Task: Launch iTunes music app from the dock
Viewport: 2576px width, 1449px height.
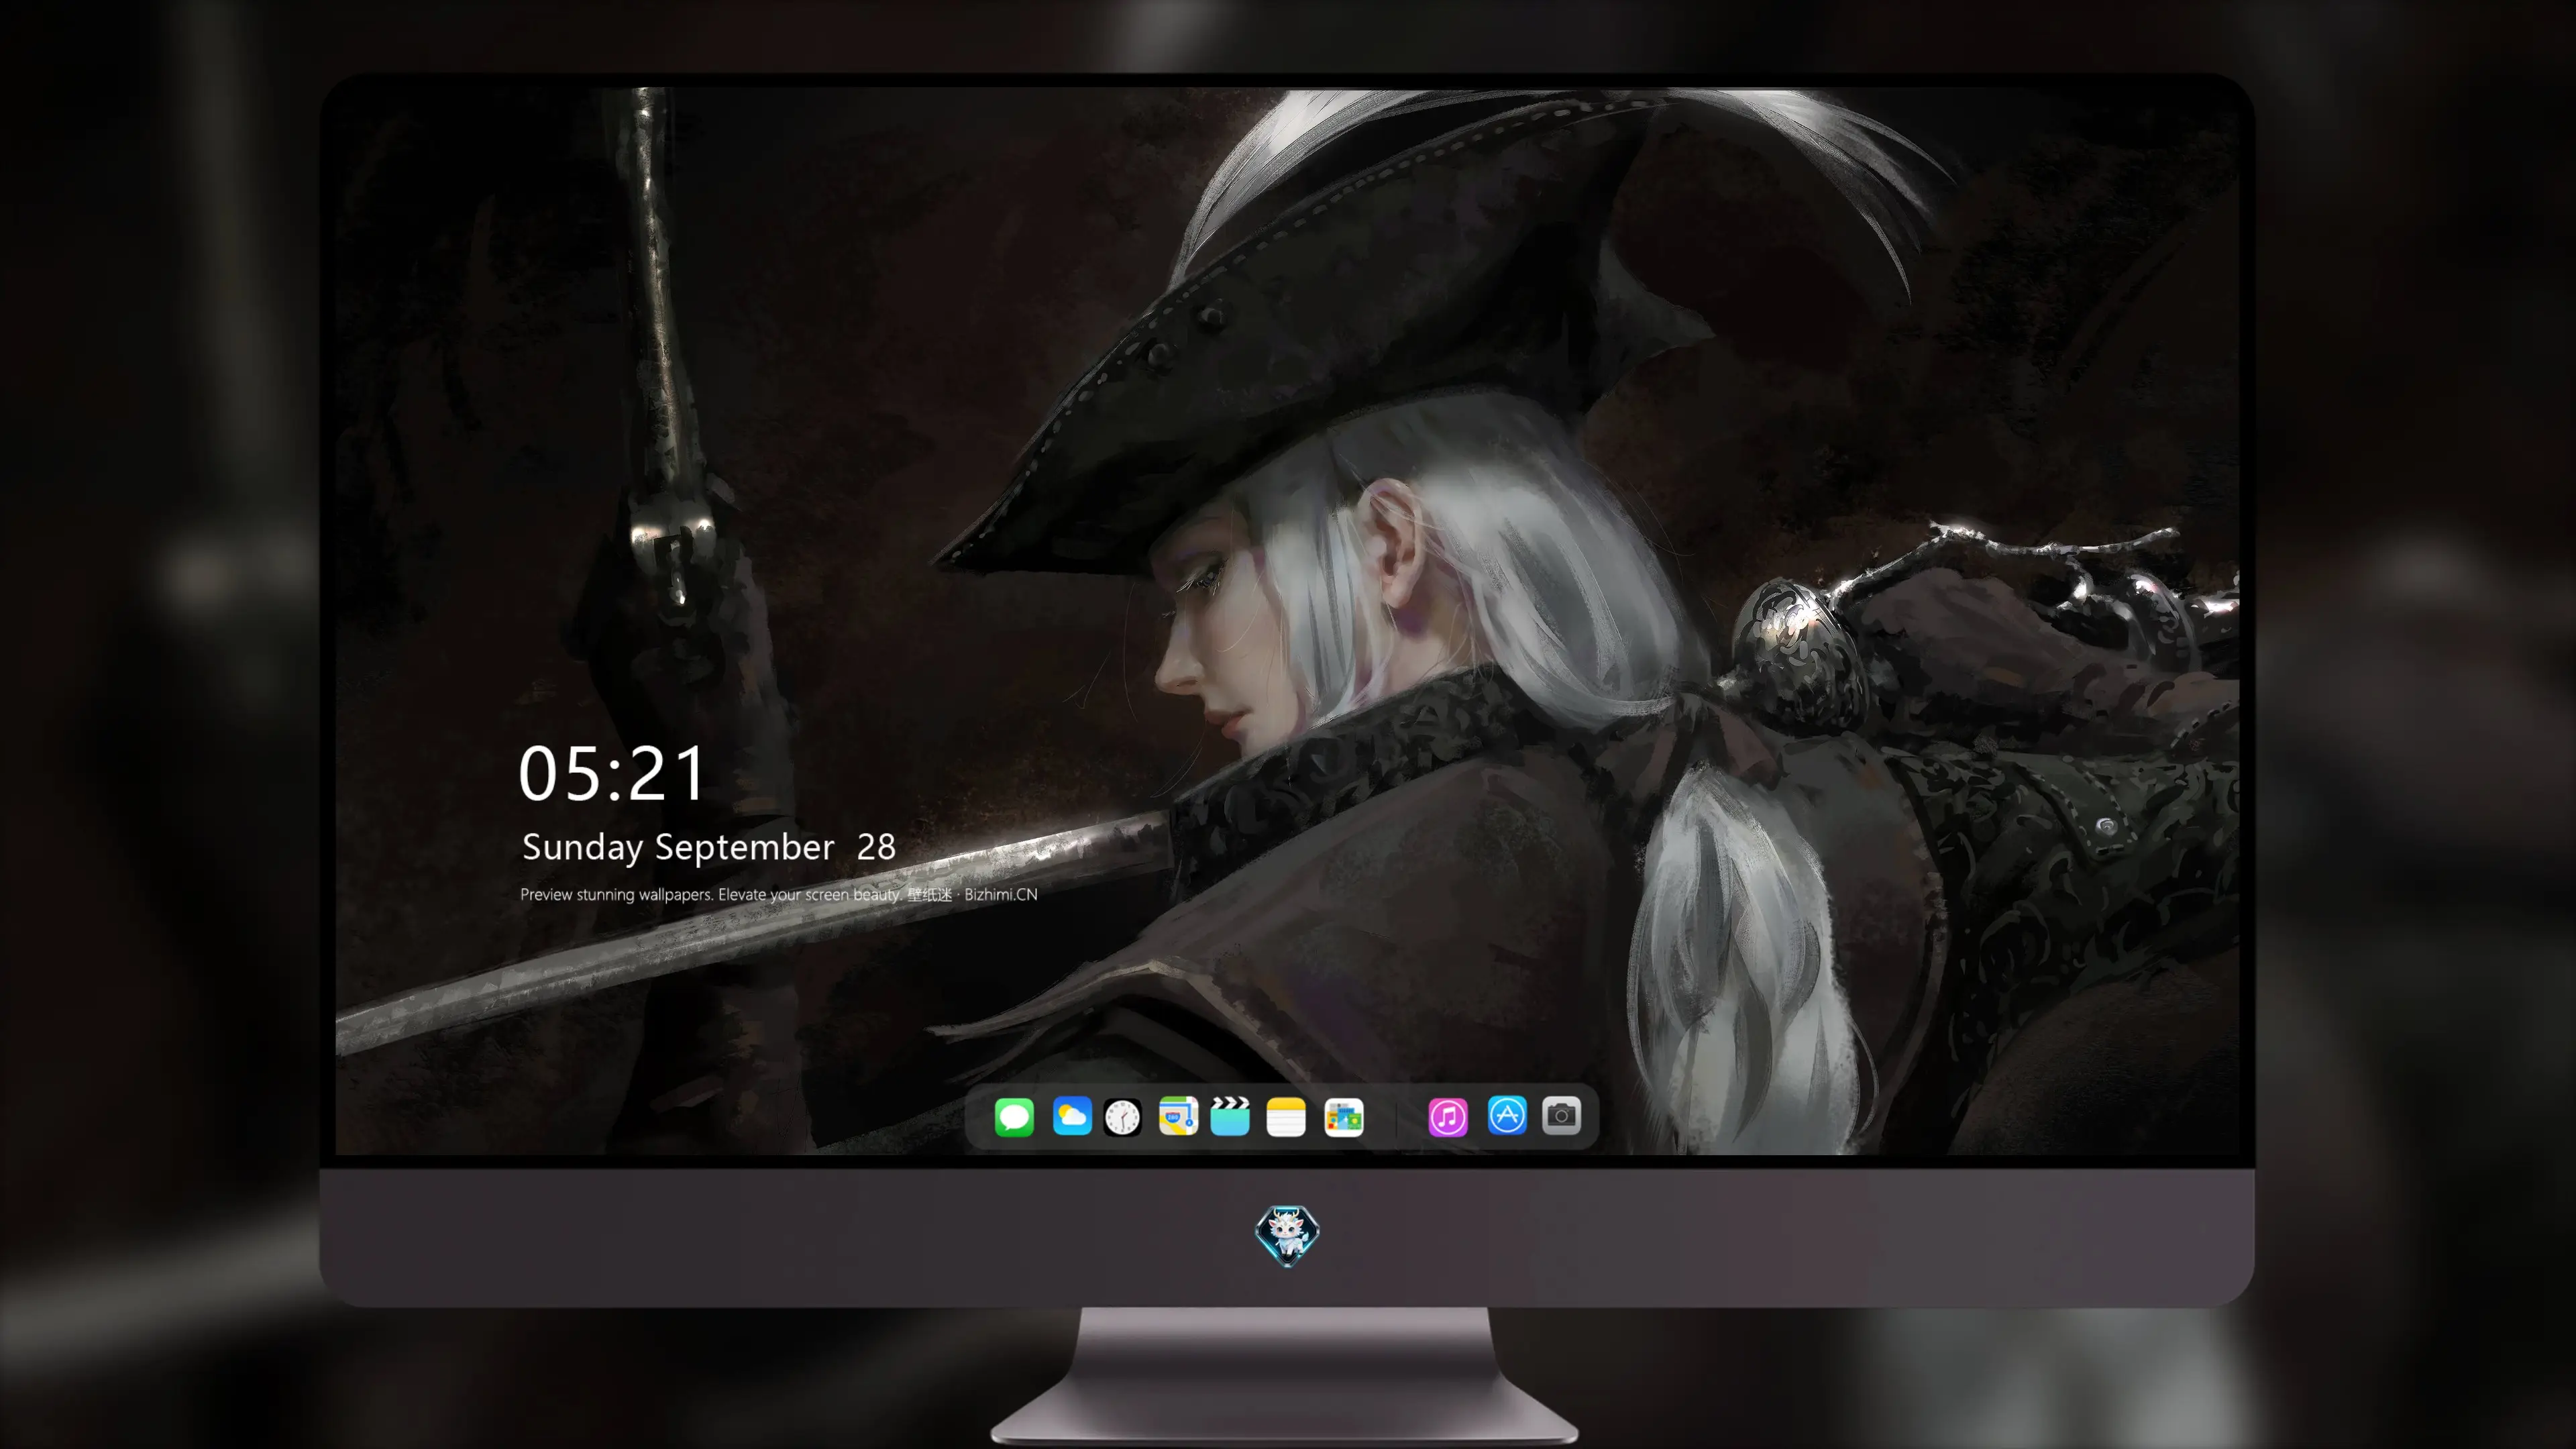Action: point(1448,1116)
